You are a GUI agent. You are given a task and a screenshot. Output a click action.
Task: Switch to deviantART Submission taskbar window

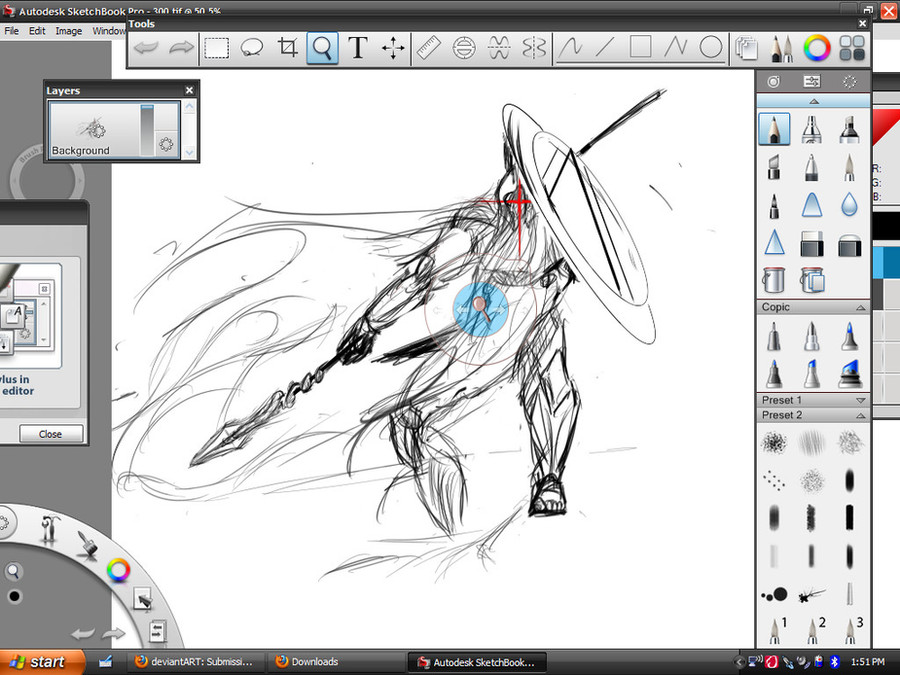click(195, 662)
